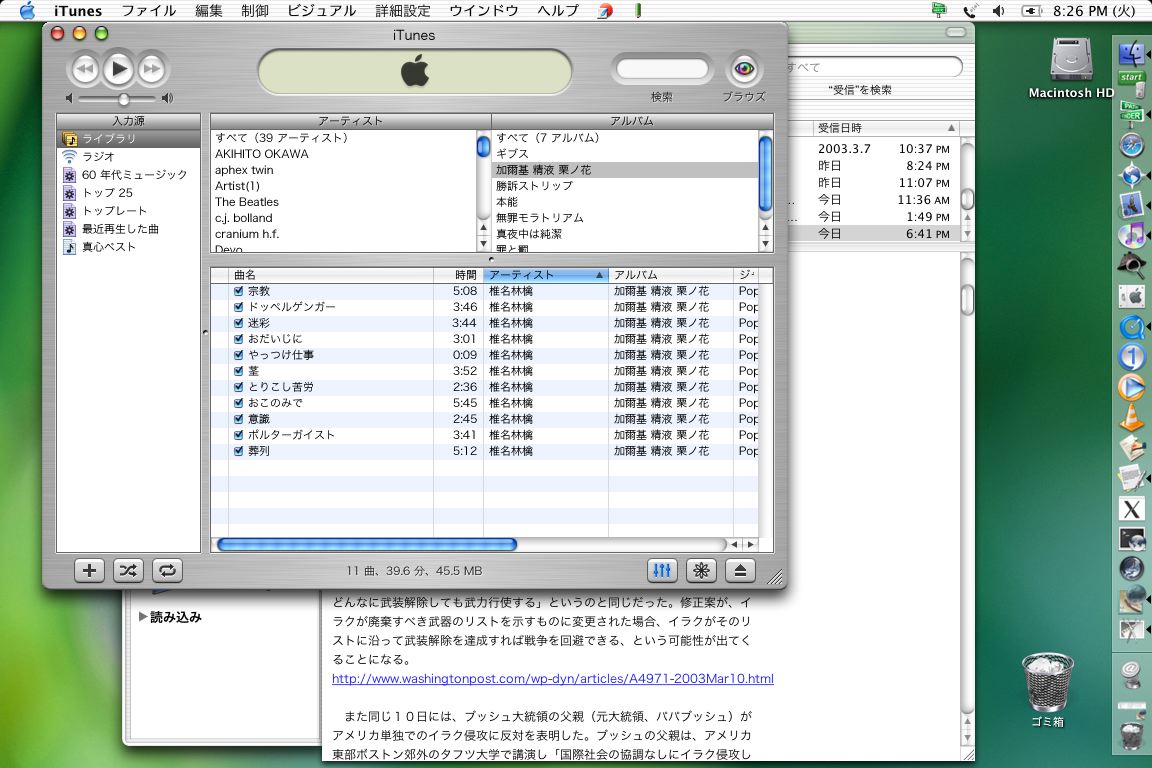
Task: Click the album list scrollbar thumb
Action: tap(766, 173)
